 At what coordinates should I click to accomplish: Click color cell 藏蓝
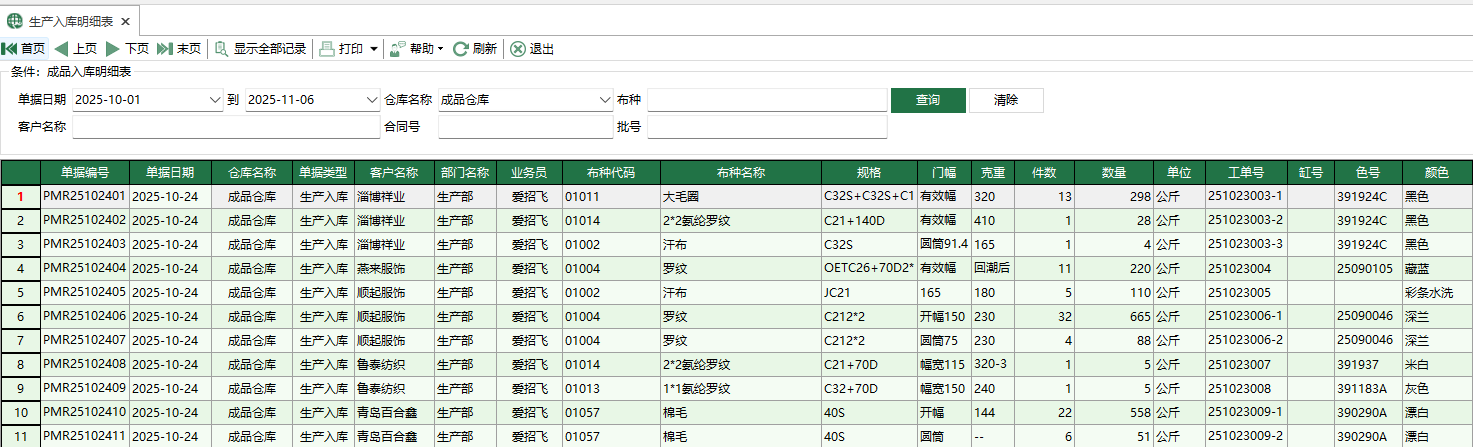point(1437,268)
